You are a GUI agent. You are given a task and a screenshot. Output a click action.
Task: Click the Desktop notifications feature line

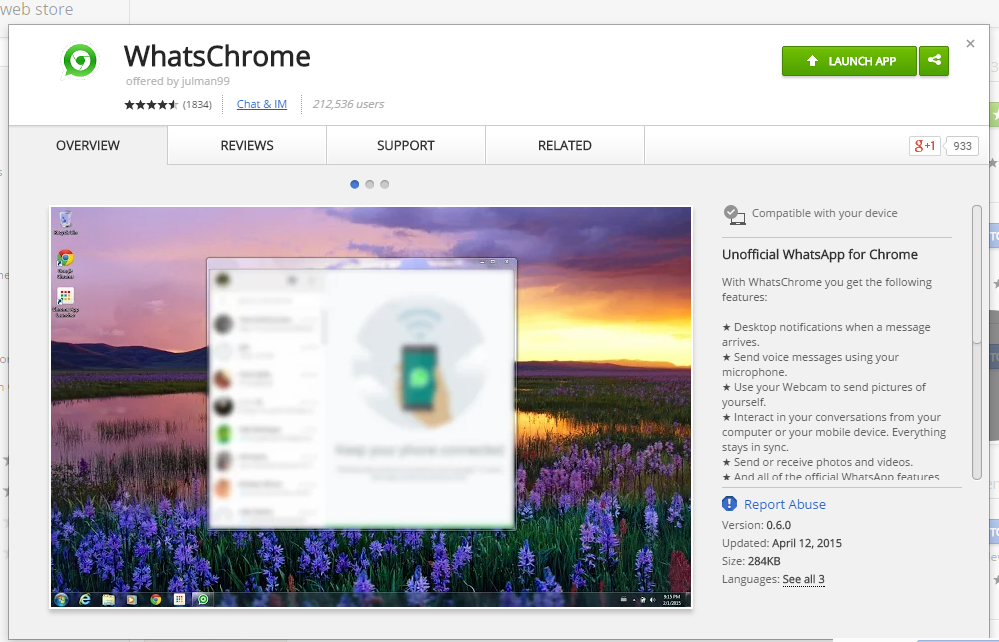[826, 334]
